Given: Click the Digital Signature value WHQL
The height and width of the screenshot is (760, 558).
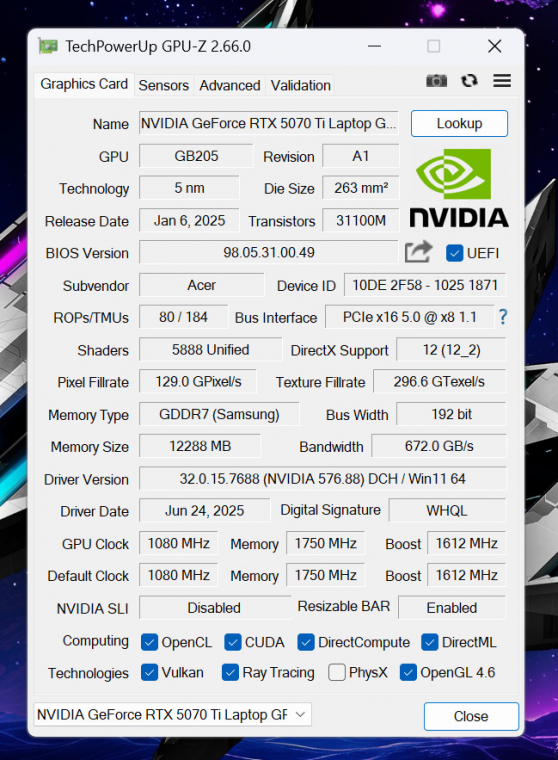Looking at the screenshot, I should [447, 511].
